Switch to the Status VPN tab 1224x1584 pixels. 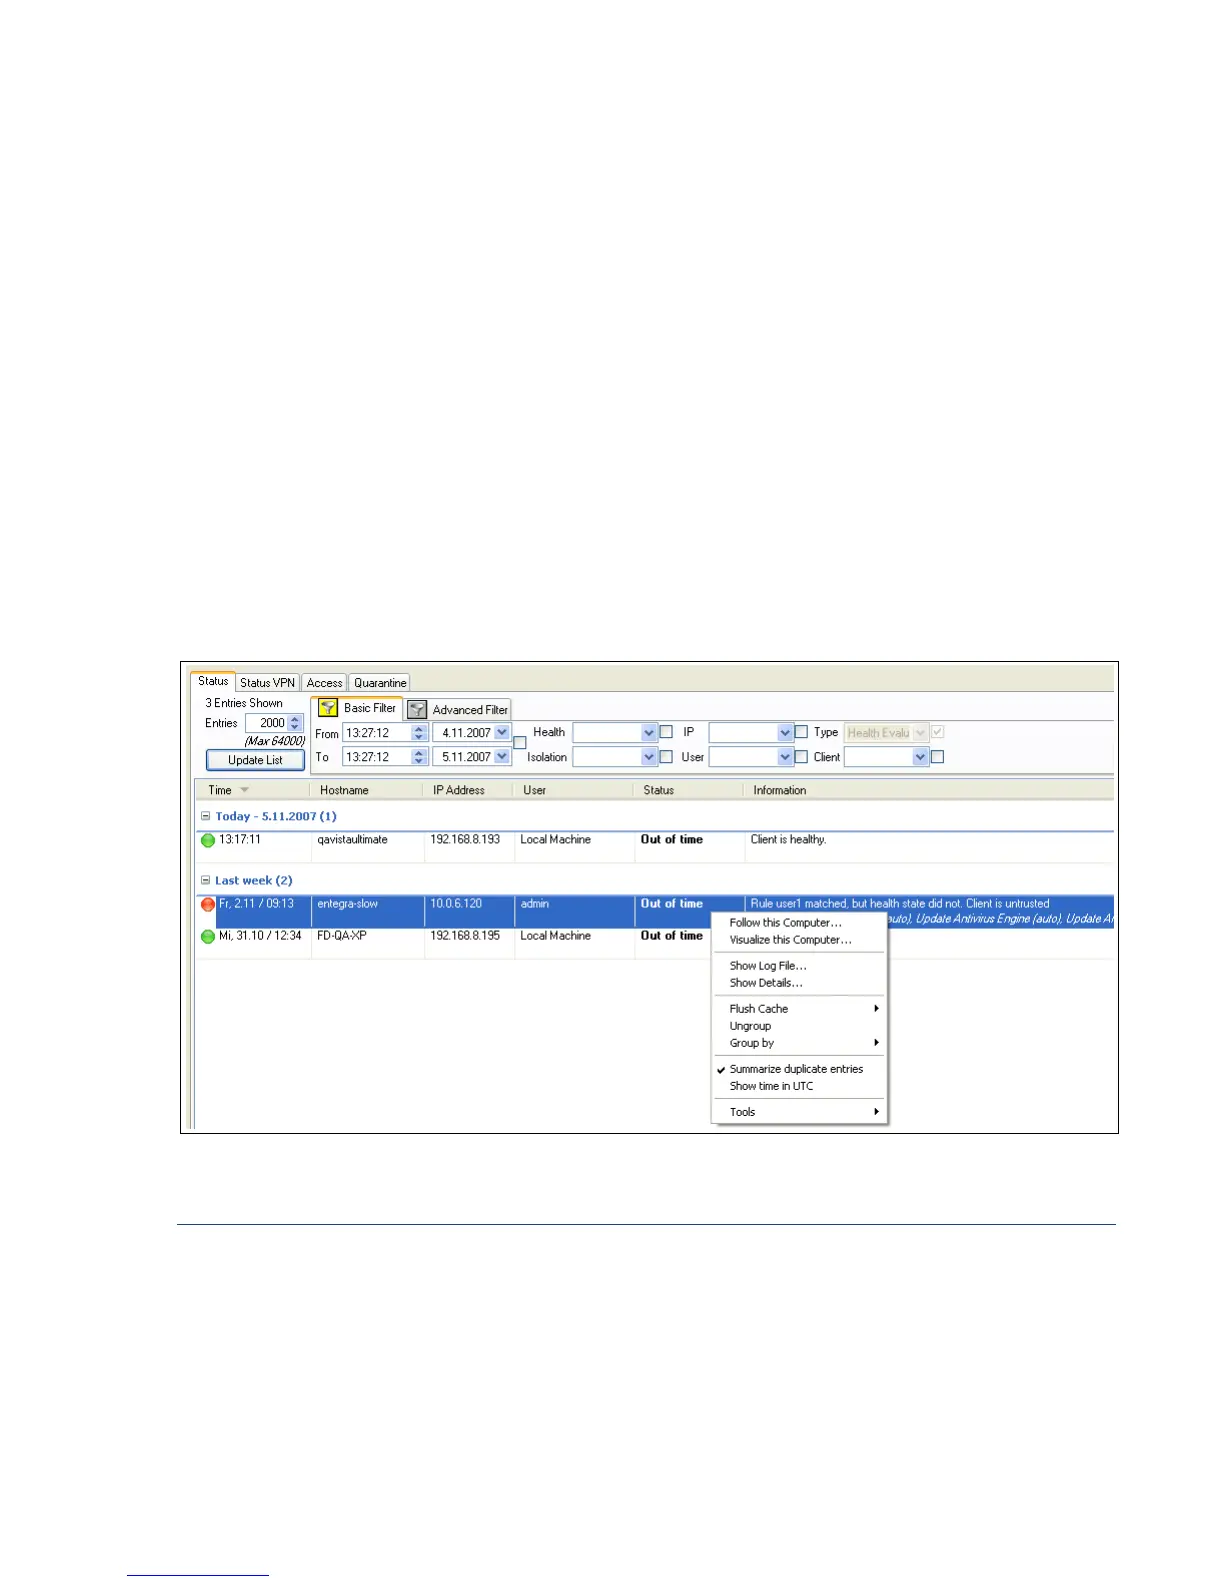(268, 683)
